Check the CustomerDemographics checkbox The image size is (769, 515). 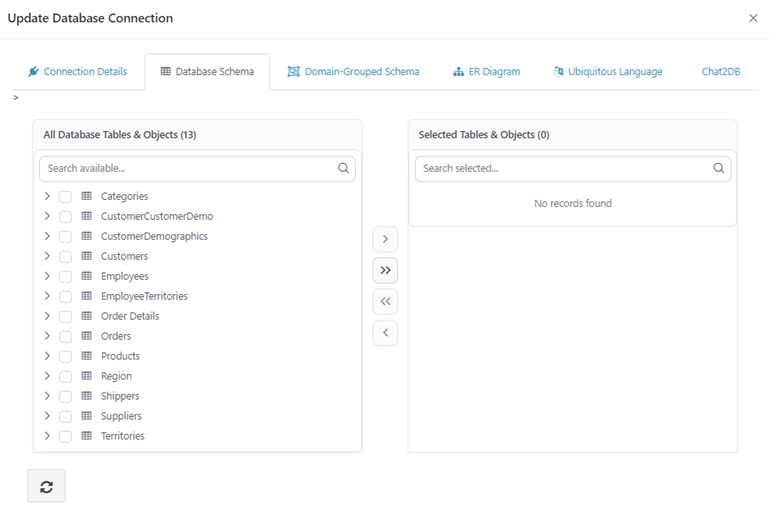[65, 236]
